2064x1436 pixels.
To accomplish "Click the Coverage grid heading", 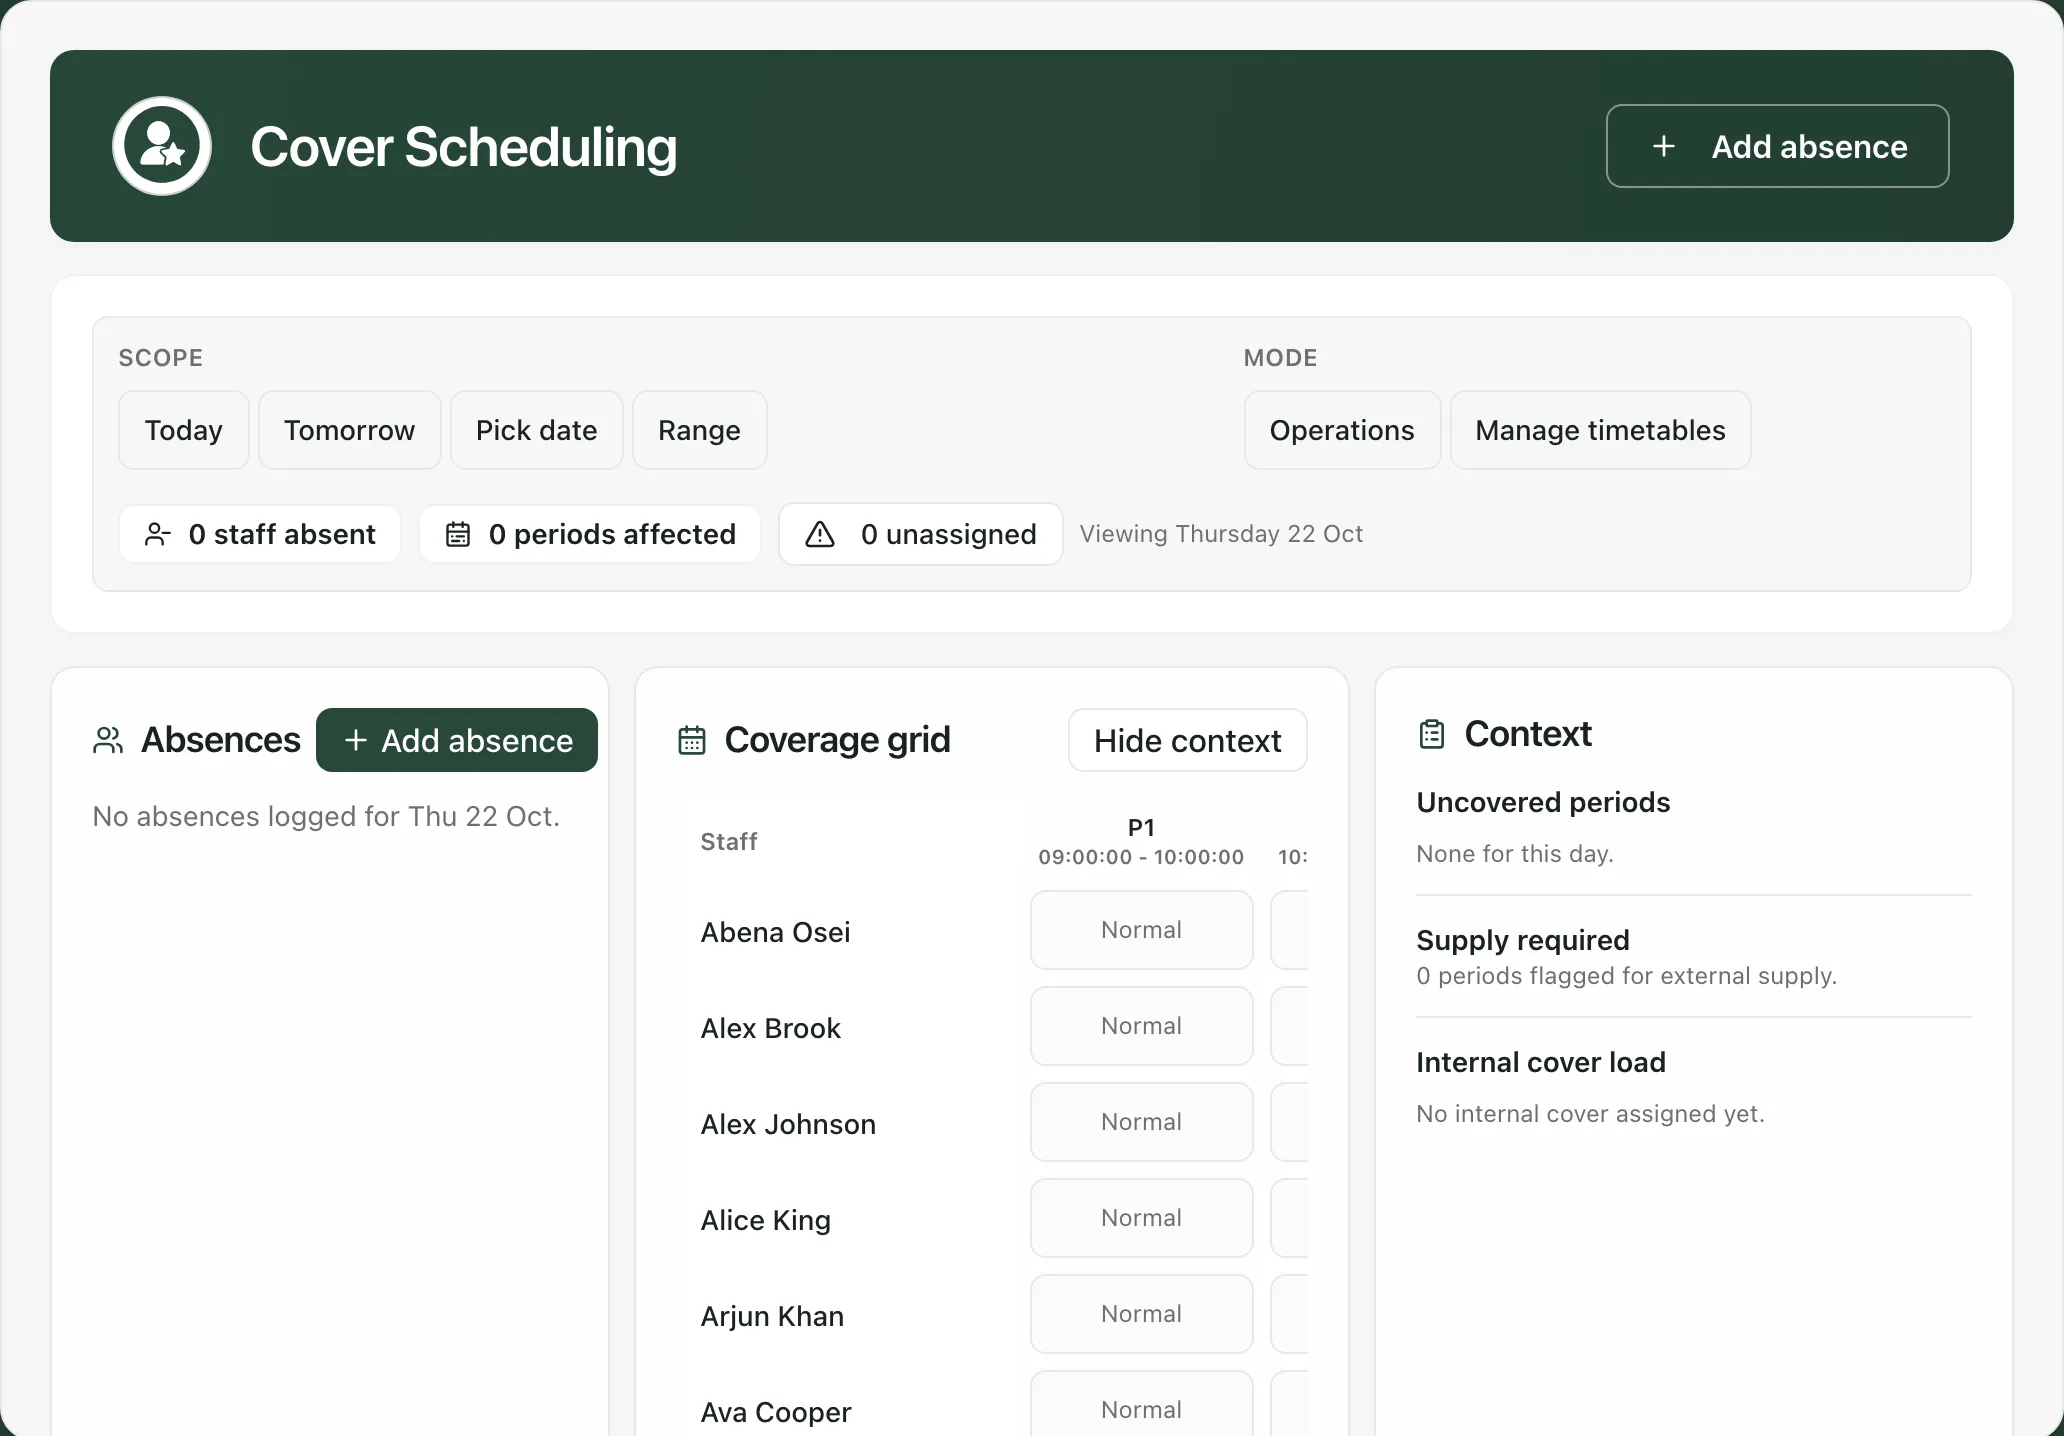I will tap(837, 740).
